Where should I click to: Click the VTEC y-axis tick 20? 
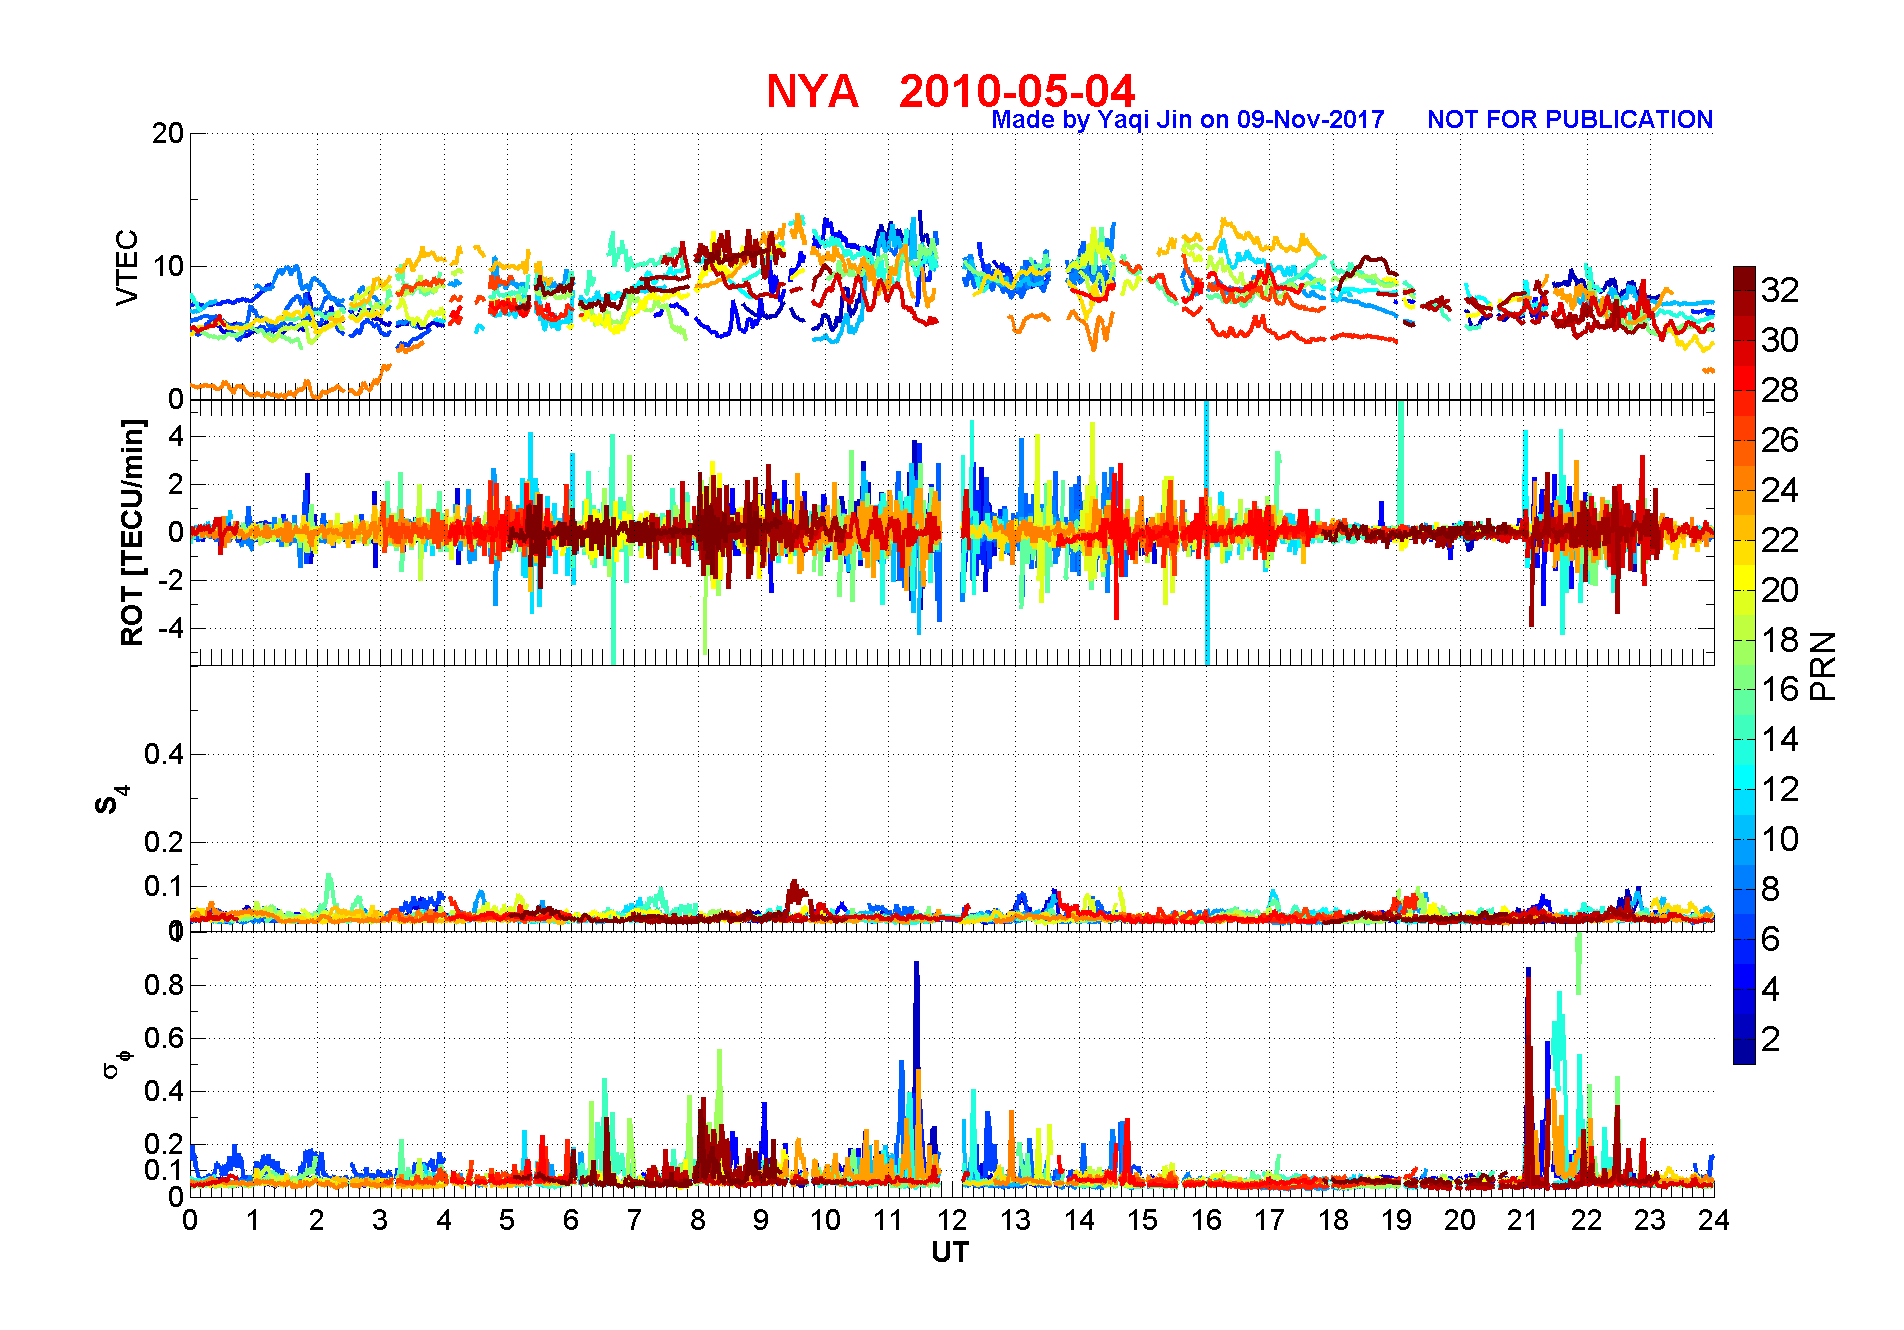tap(167, 133)
